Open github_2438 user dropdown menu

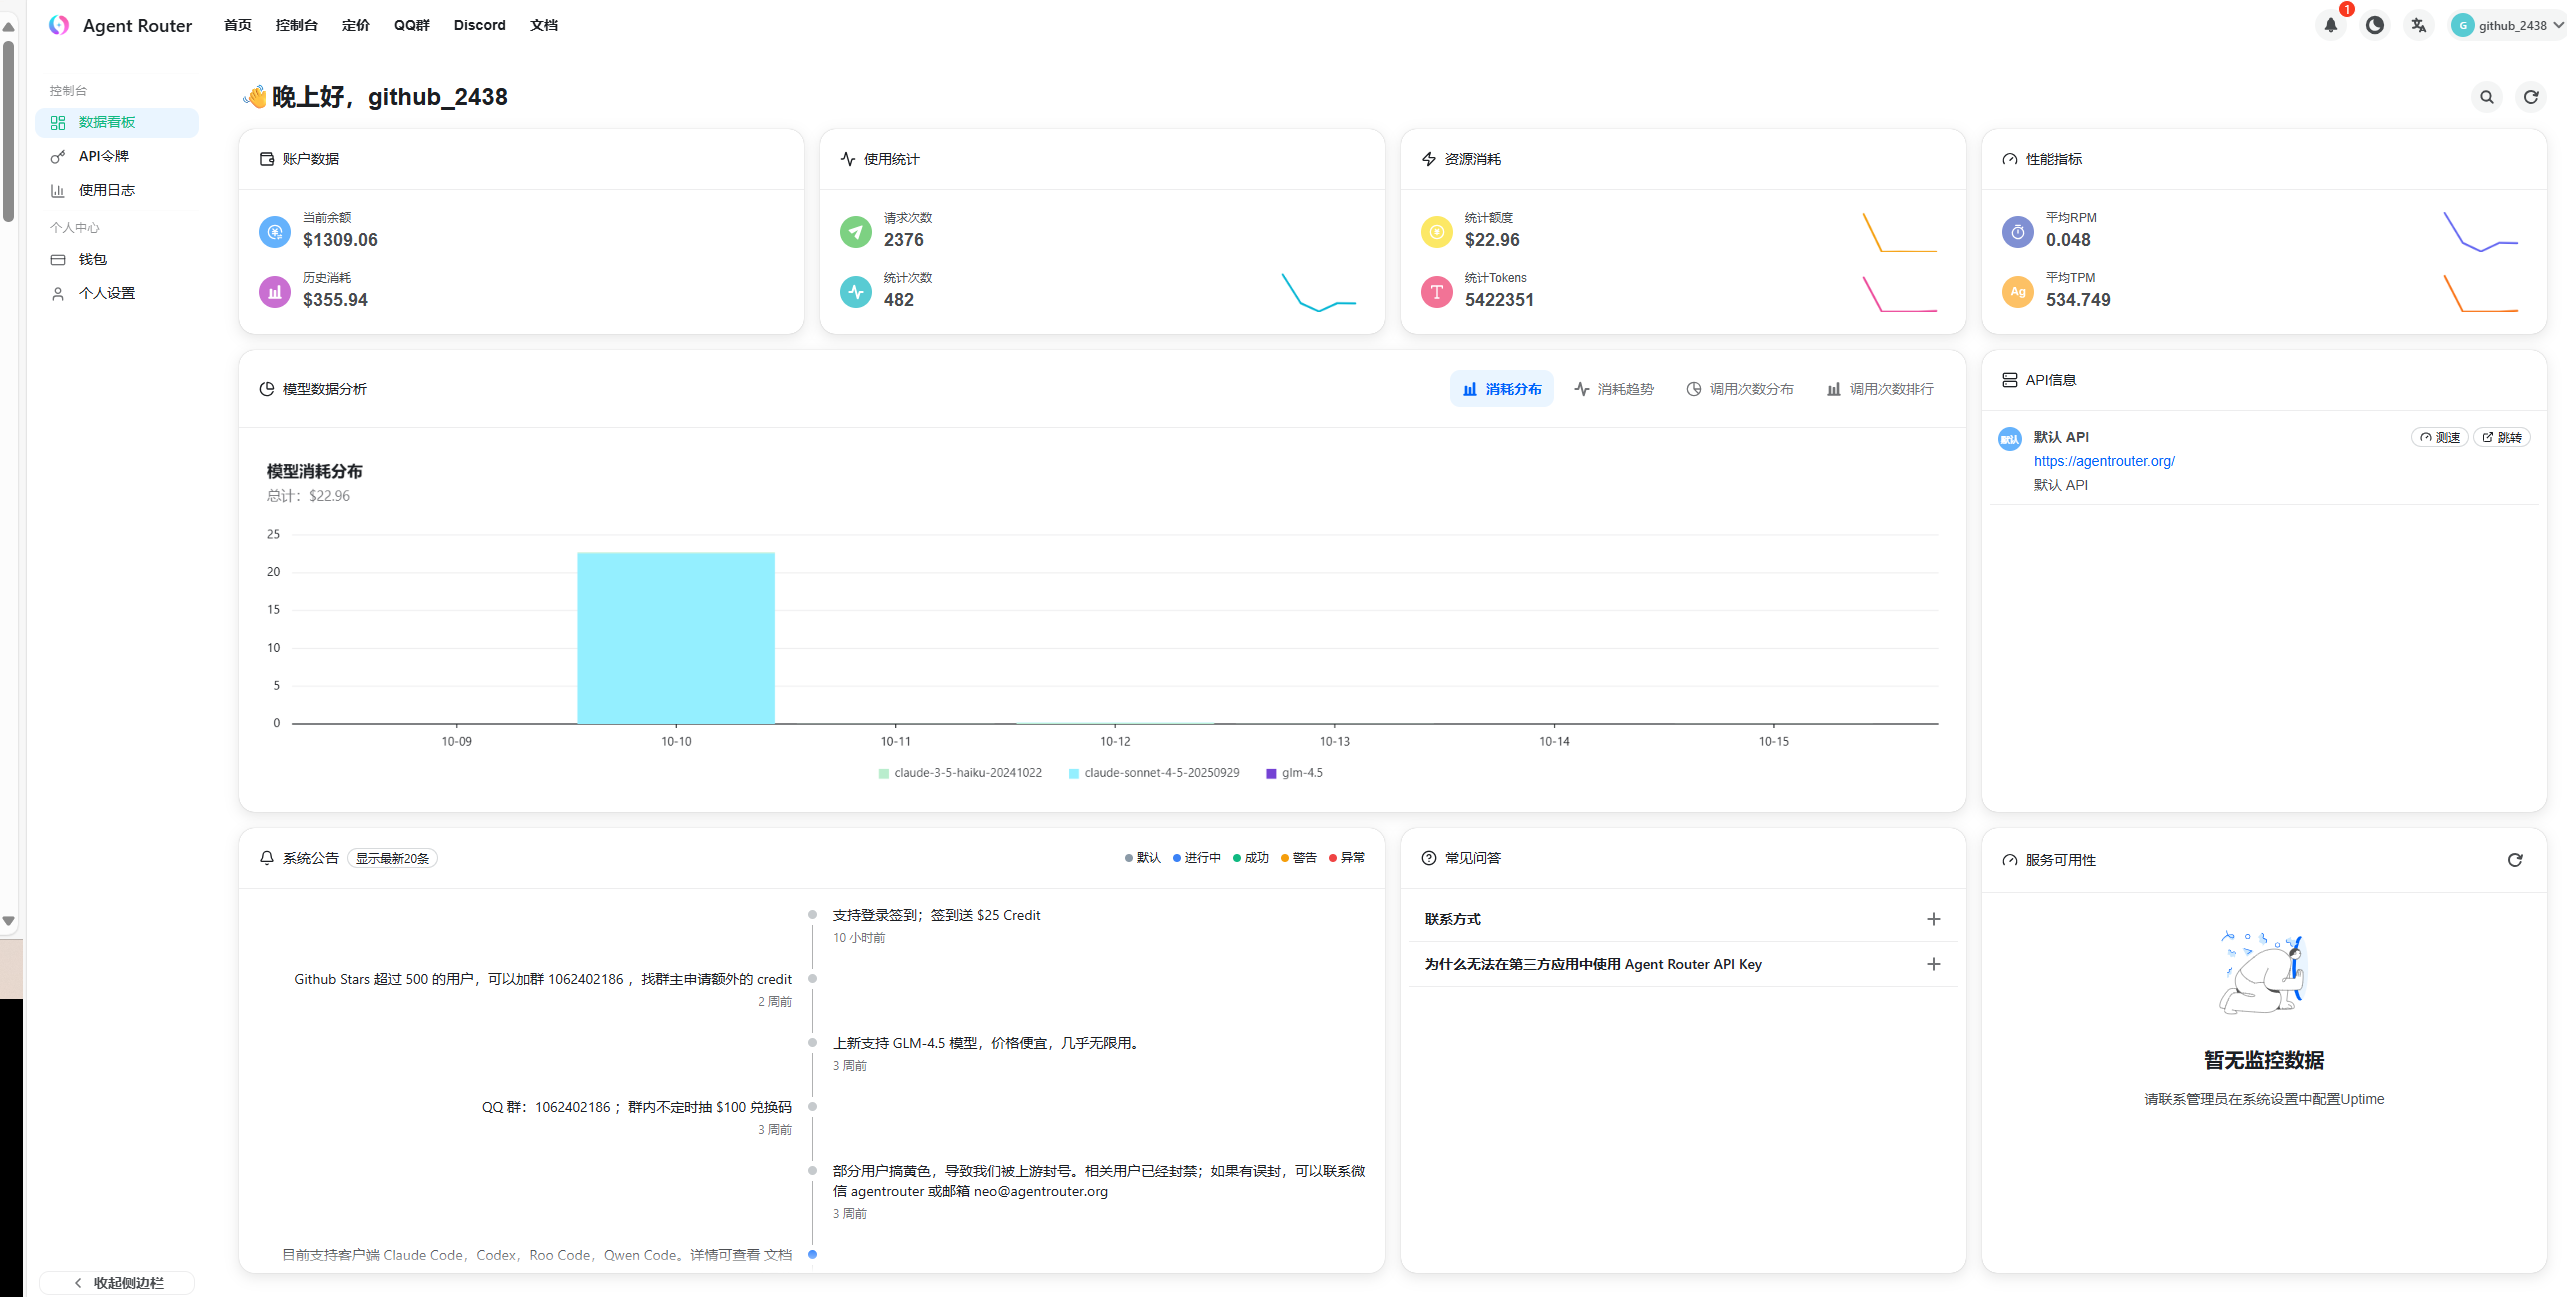click(x=2507, y=25)
